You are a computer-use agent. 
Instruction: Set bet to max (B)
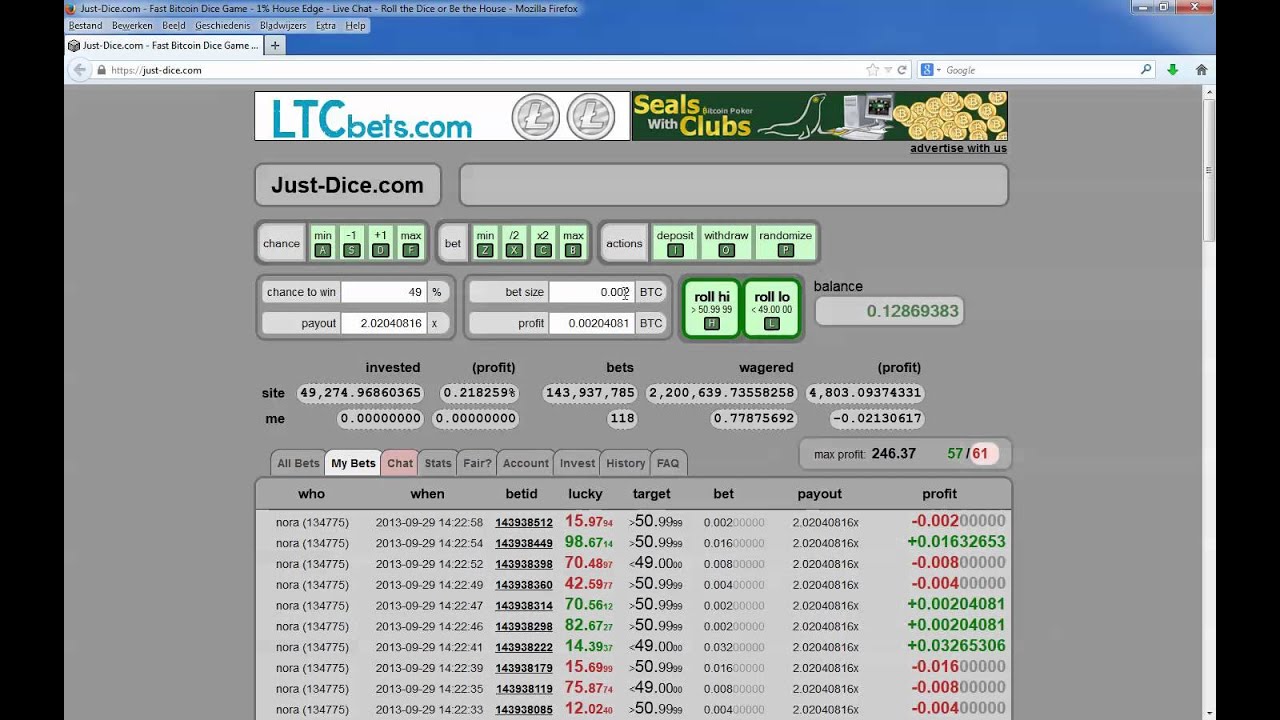pyautogui.click(x=573, y=242)
